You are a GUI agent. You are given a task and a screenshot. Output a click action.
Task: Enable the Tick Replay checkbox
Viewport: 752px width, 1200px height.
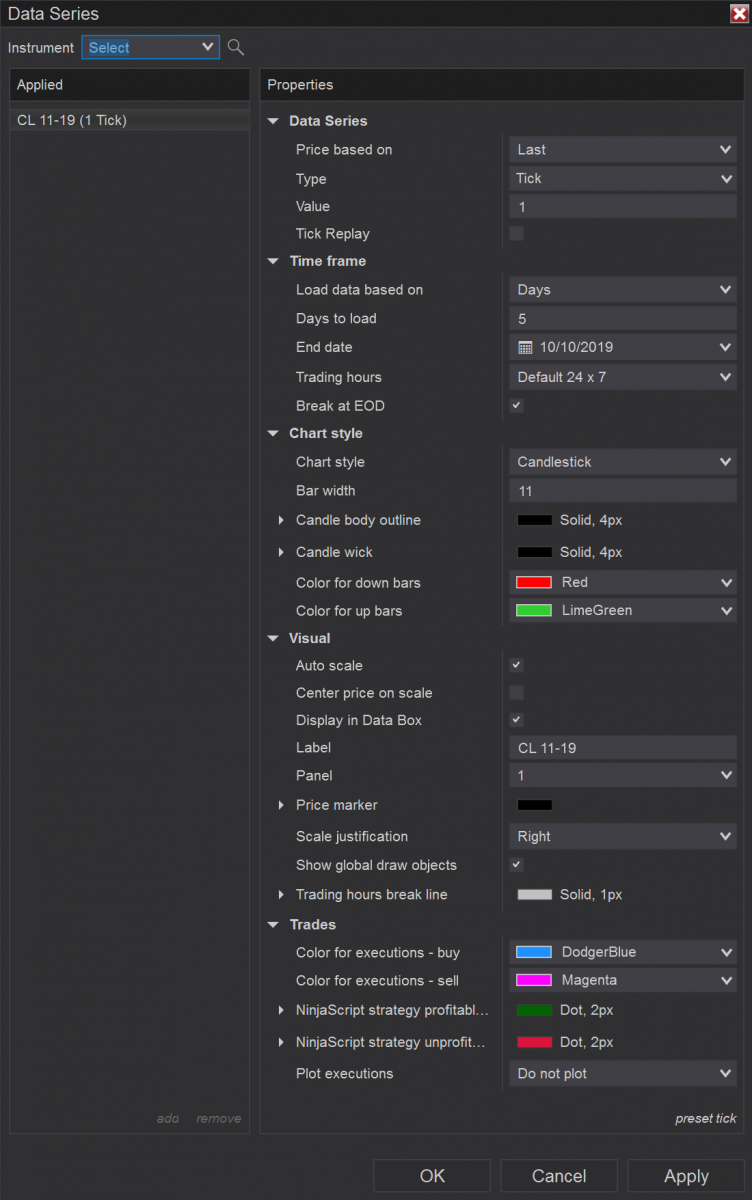point(516,234)
